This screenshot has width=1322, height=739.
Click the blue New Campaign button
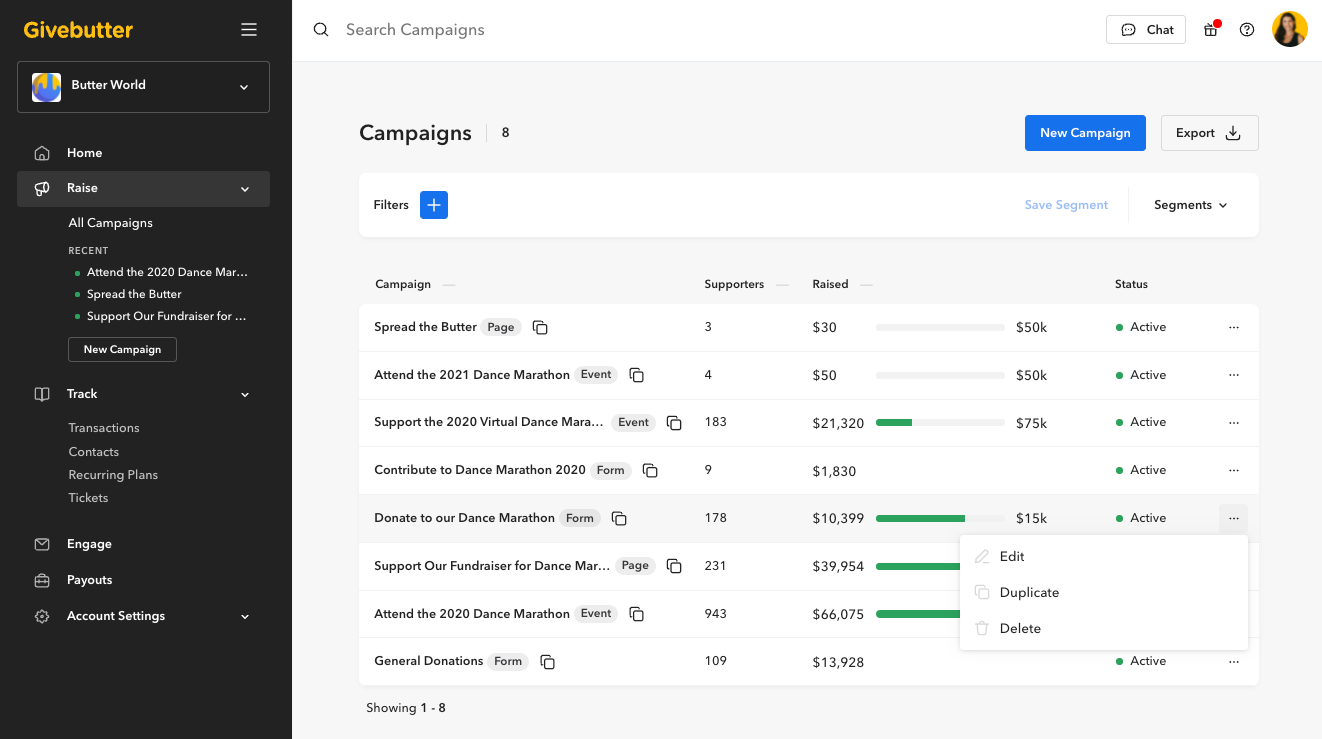[1085, 133]
